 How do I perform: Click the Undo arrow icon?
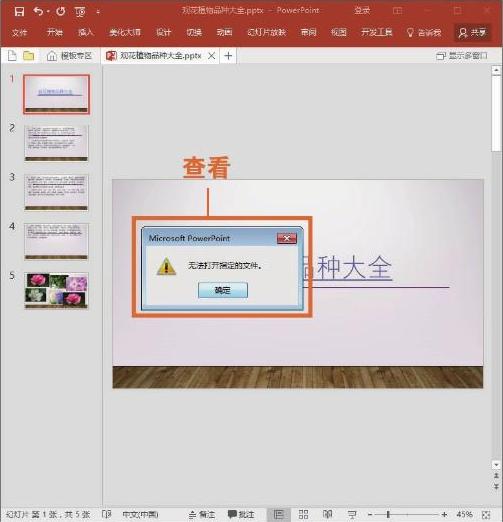pos(38,11)
